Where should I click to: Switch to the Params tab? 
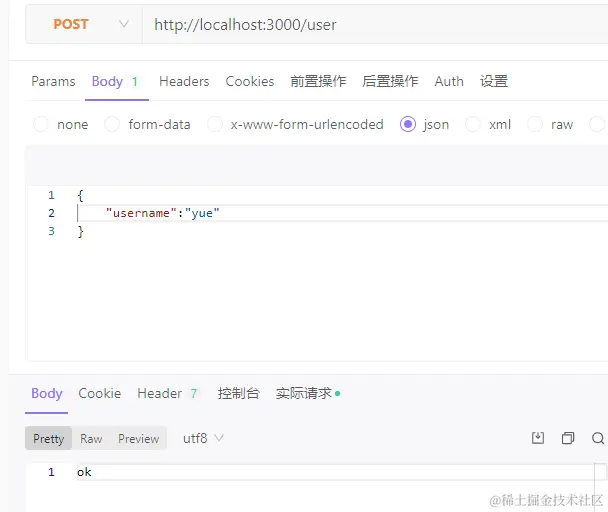(x=53, y=81)
